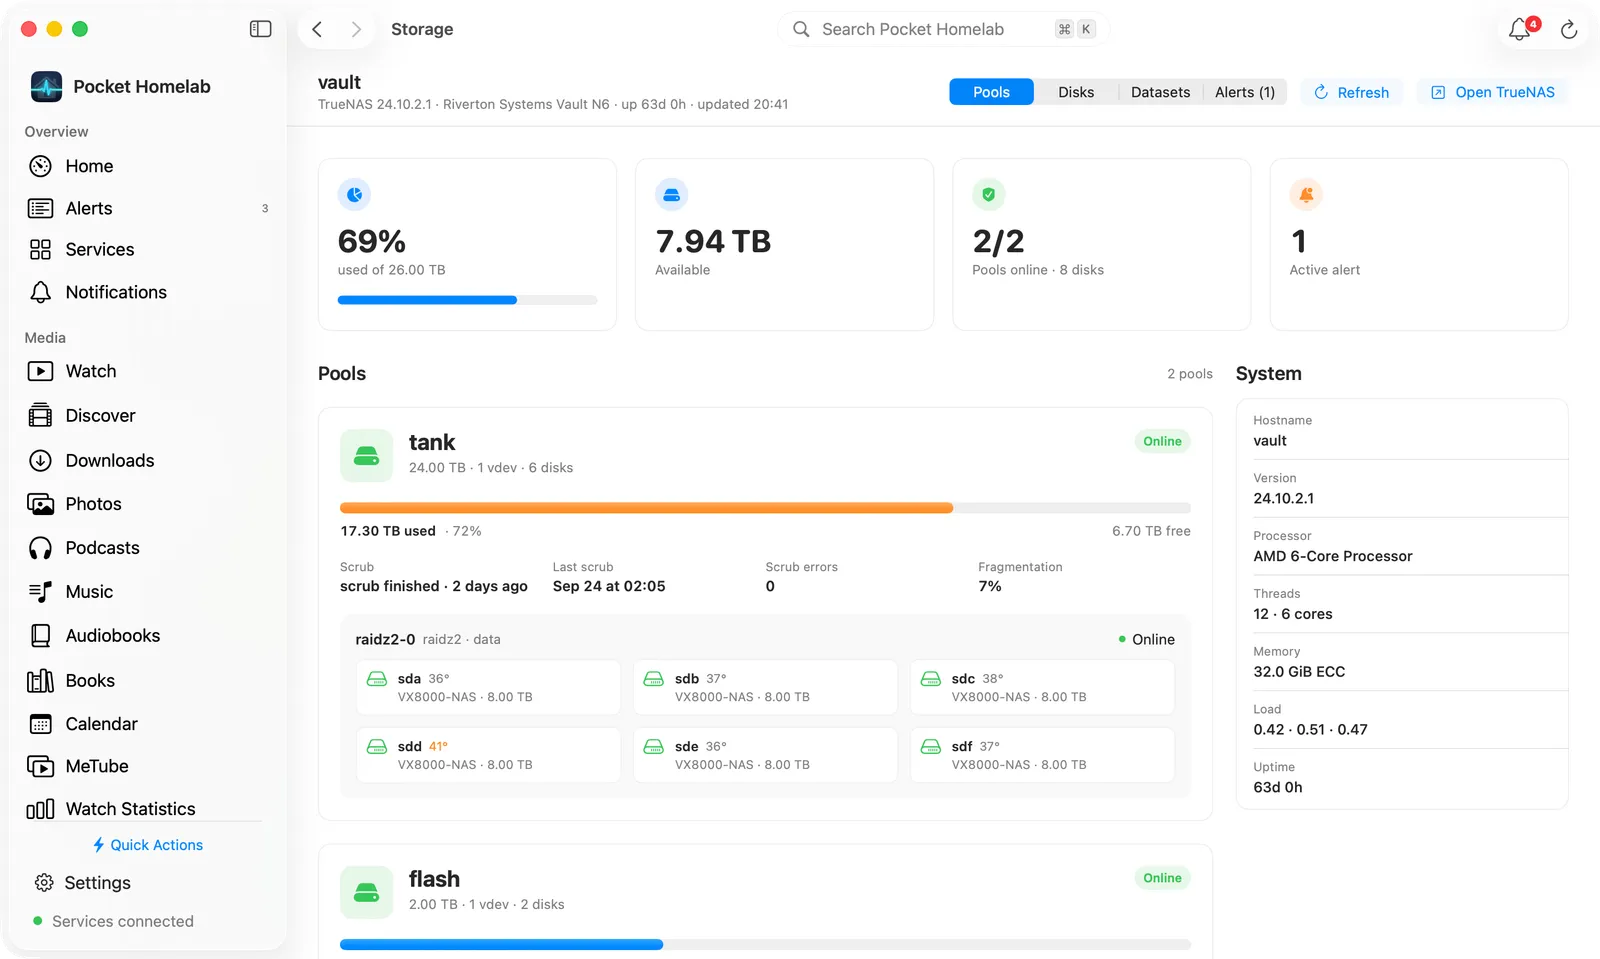Select disk sda in raidz2-0
The height and width of the screenshot is (959, 1600).
(488, 687)
